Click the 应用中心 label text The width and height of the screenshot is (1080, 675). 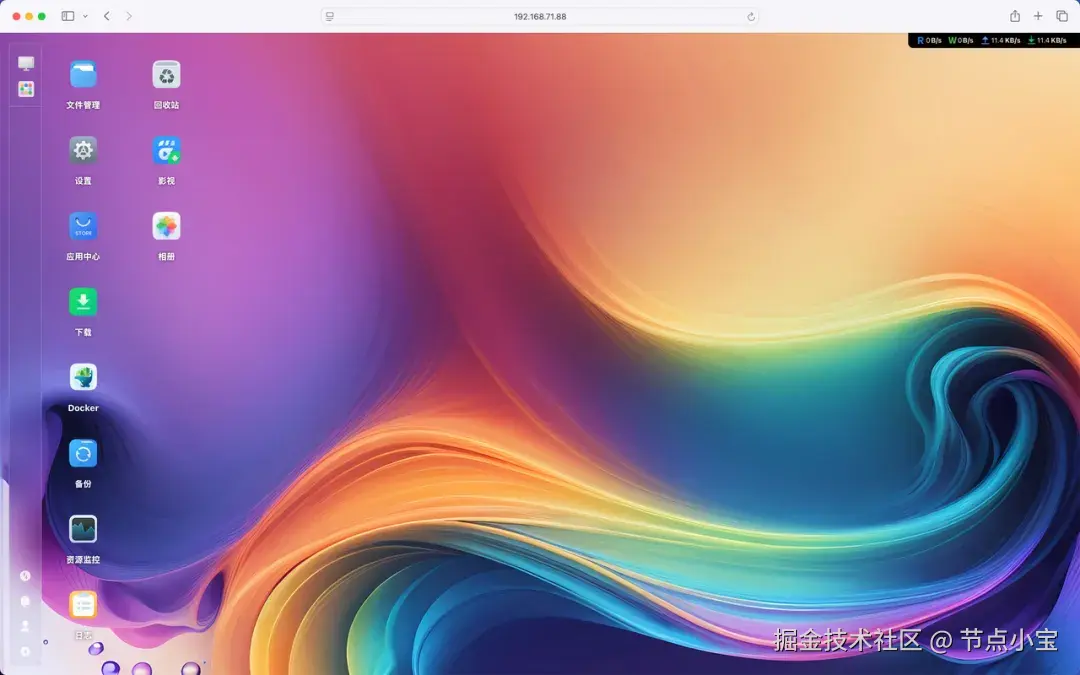pyautogui.click(x=83, y=256)
